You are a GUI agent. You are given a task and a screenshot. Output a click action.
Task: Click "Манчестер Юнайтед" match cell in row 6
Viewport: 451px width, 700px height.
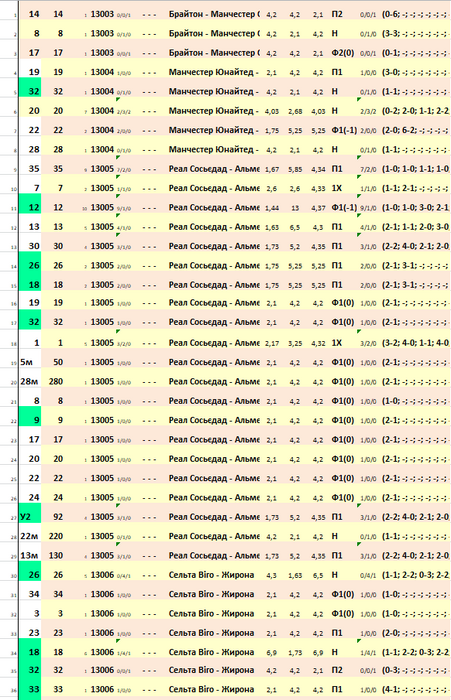tap(214, 111)
